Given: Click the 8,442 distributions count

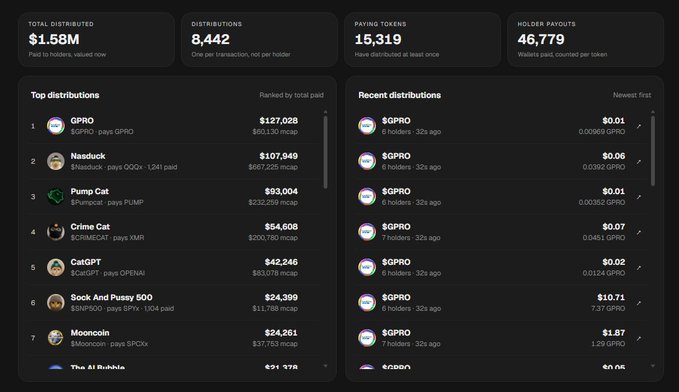Looking at the screenshot, I should (210, 39).
